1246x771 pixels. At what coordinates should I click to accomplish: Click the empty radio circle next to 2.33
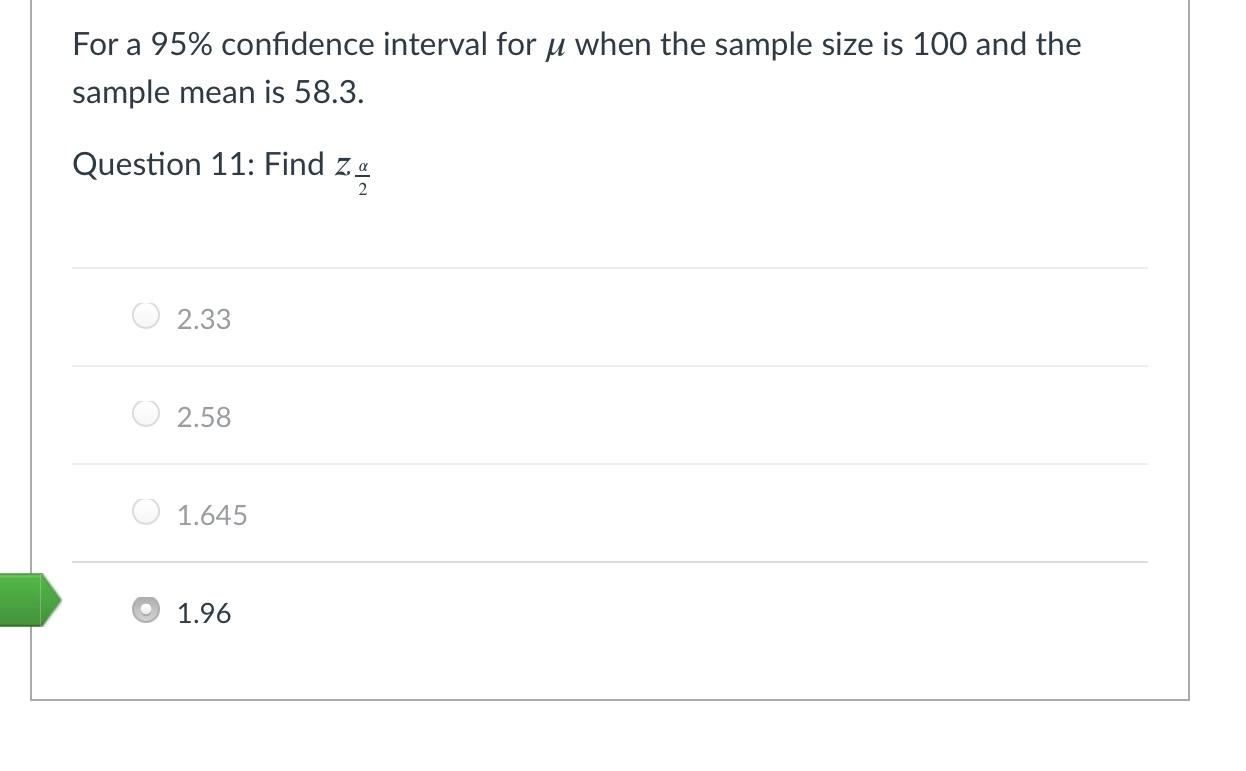[x=145, y=315]
